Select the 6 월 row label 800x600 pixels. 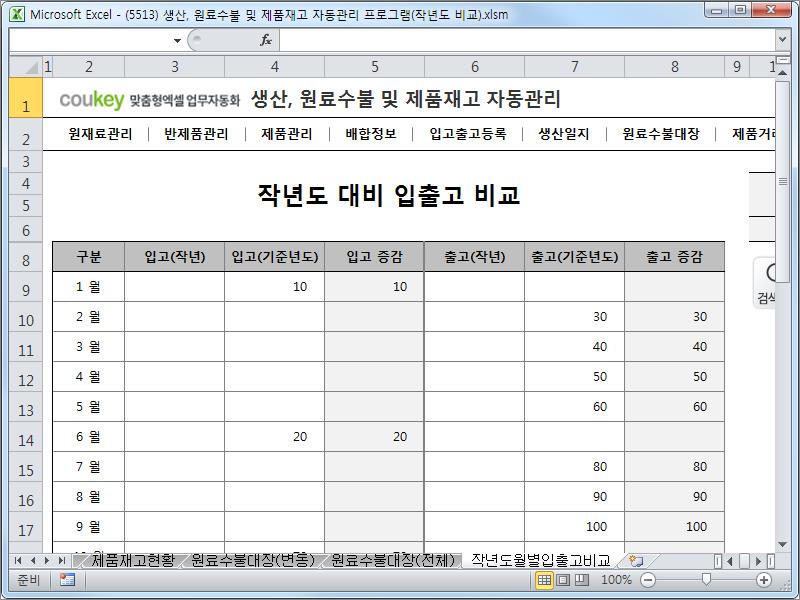[88, 437]
